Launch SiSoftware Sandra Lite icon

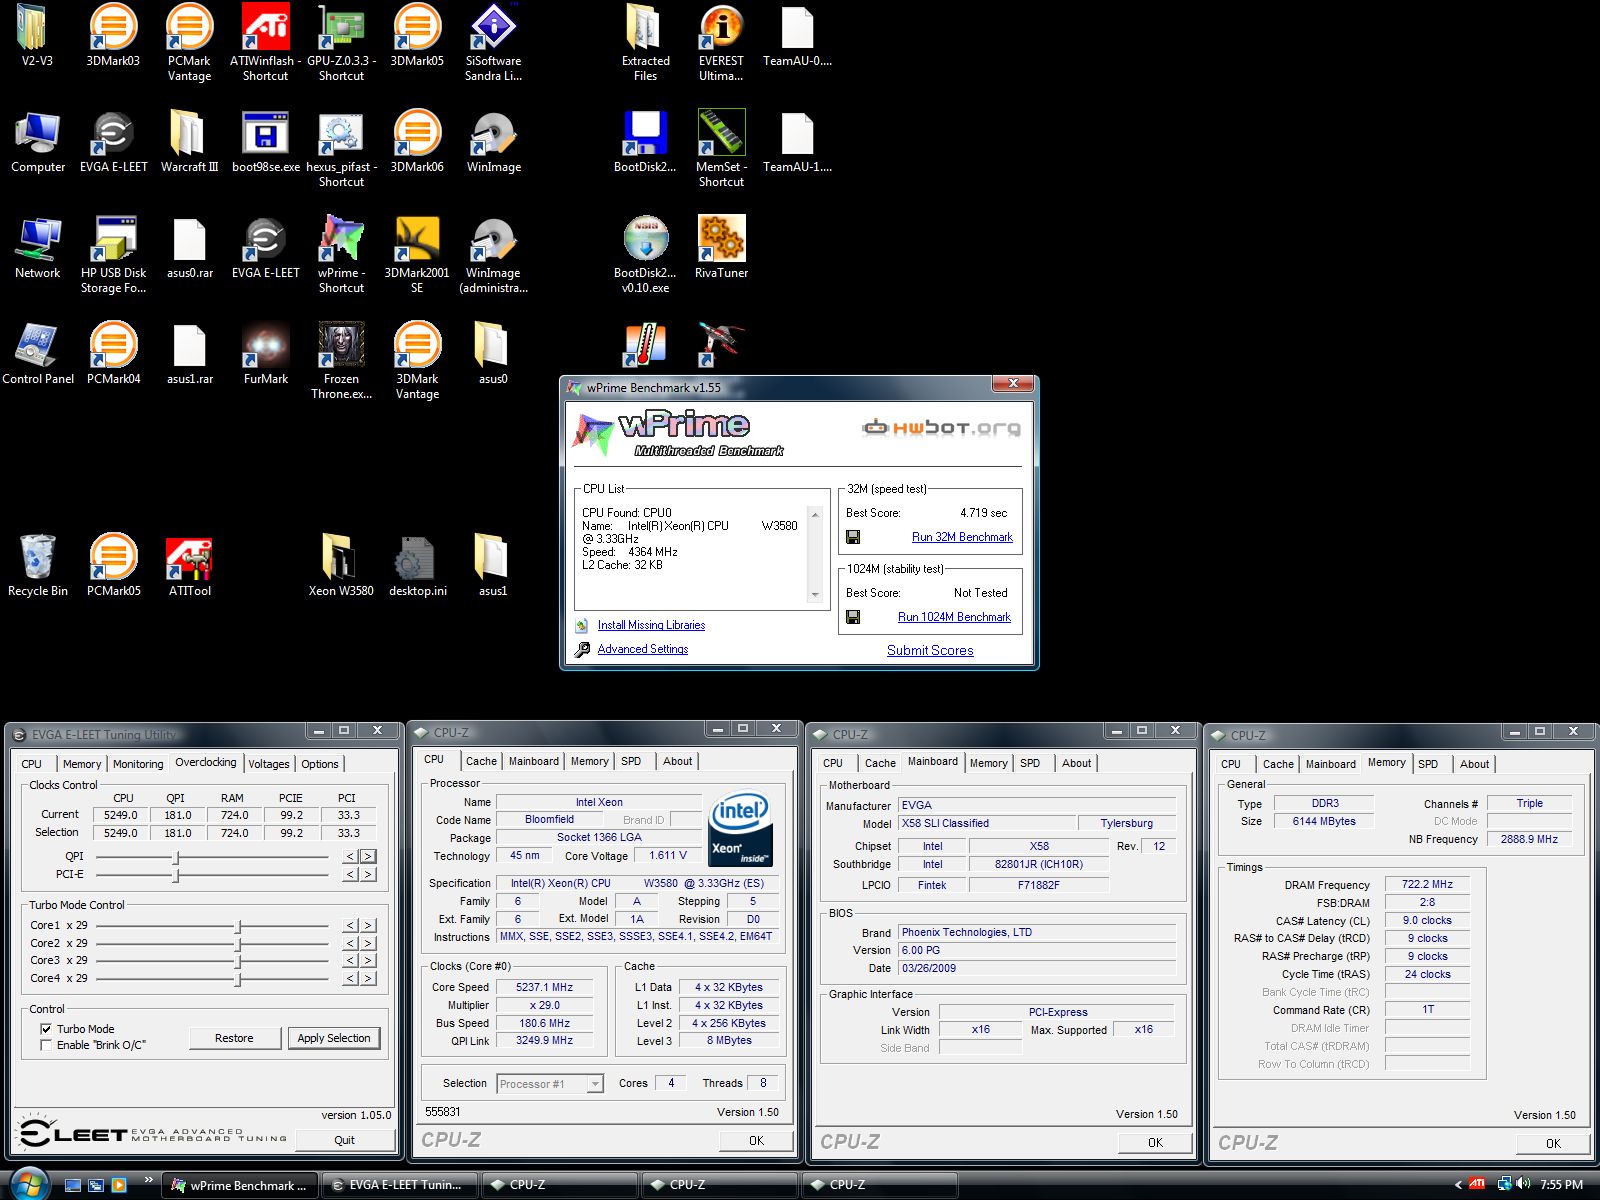[x=493, y=42]
